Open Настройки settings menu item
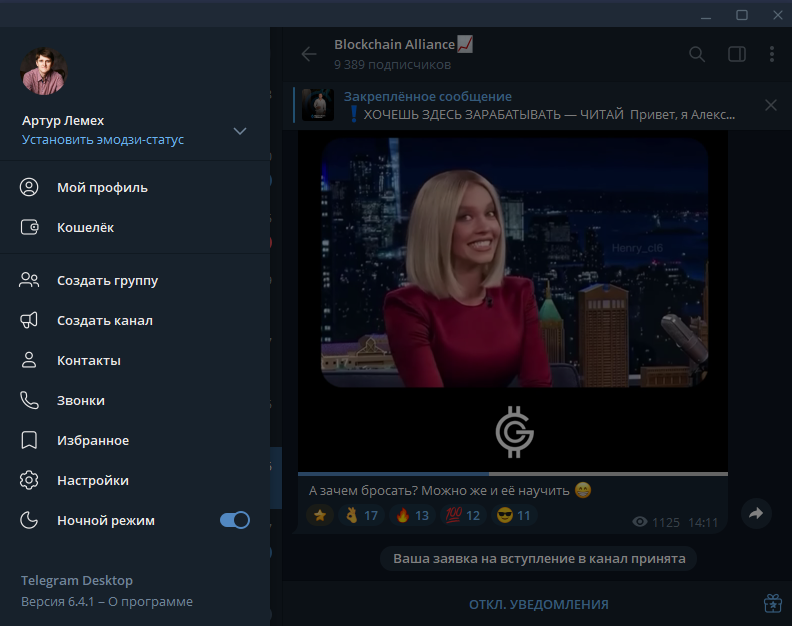The height and width of the screenshot is (626, 792). [x=135, y=480]
